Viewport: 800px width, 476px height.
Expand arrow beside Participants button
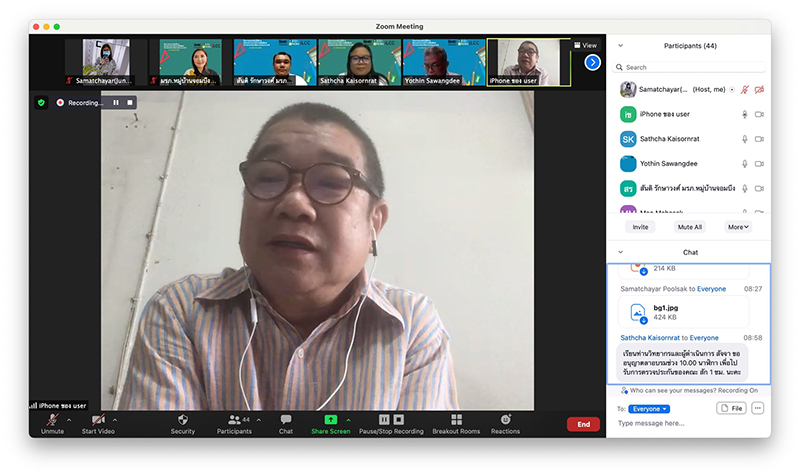click(x=259, y=420)
